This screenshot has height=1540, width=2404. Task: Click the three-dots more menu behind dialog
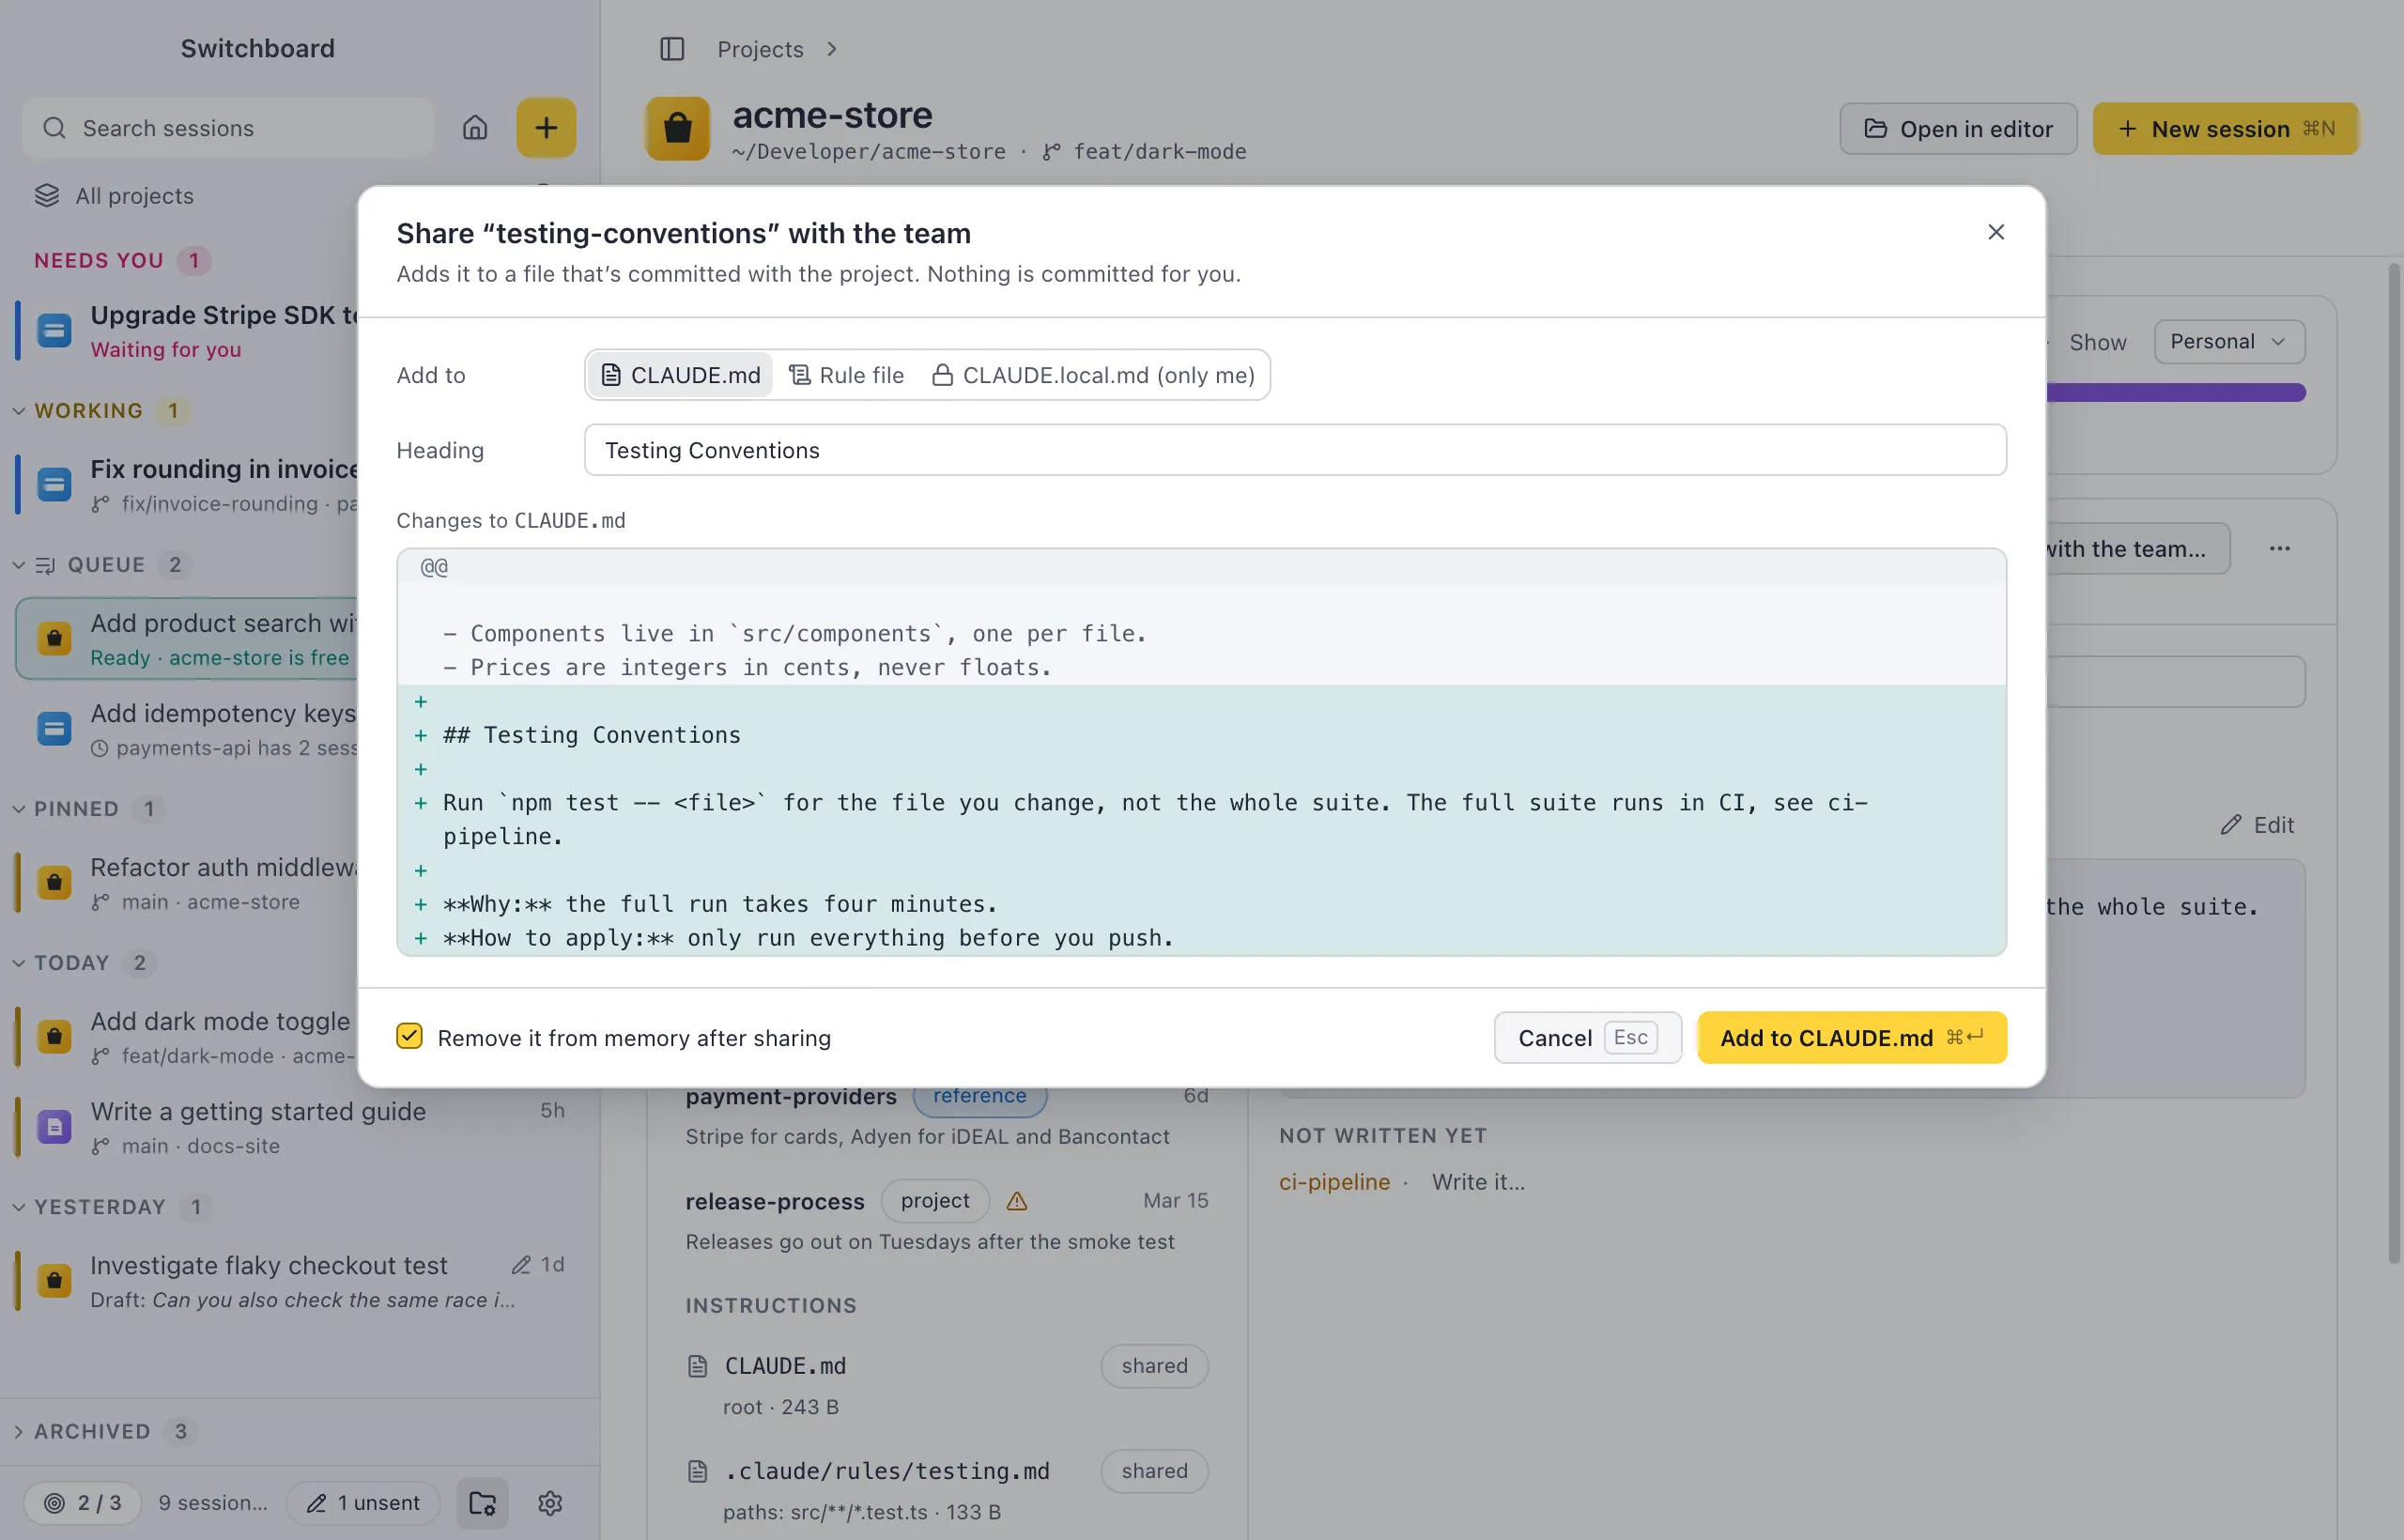tap(2280, 549)
